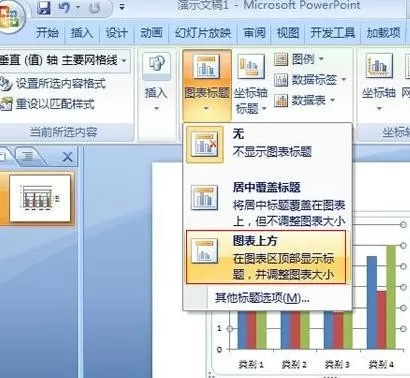410x378 pixels.
Task: Expand the 坐标轴 axes dropdown arrow
Action: coord(379,108)
